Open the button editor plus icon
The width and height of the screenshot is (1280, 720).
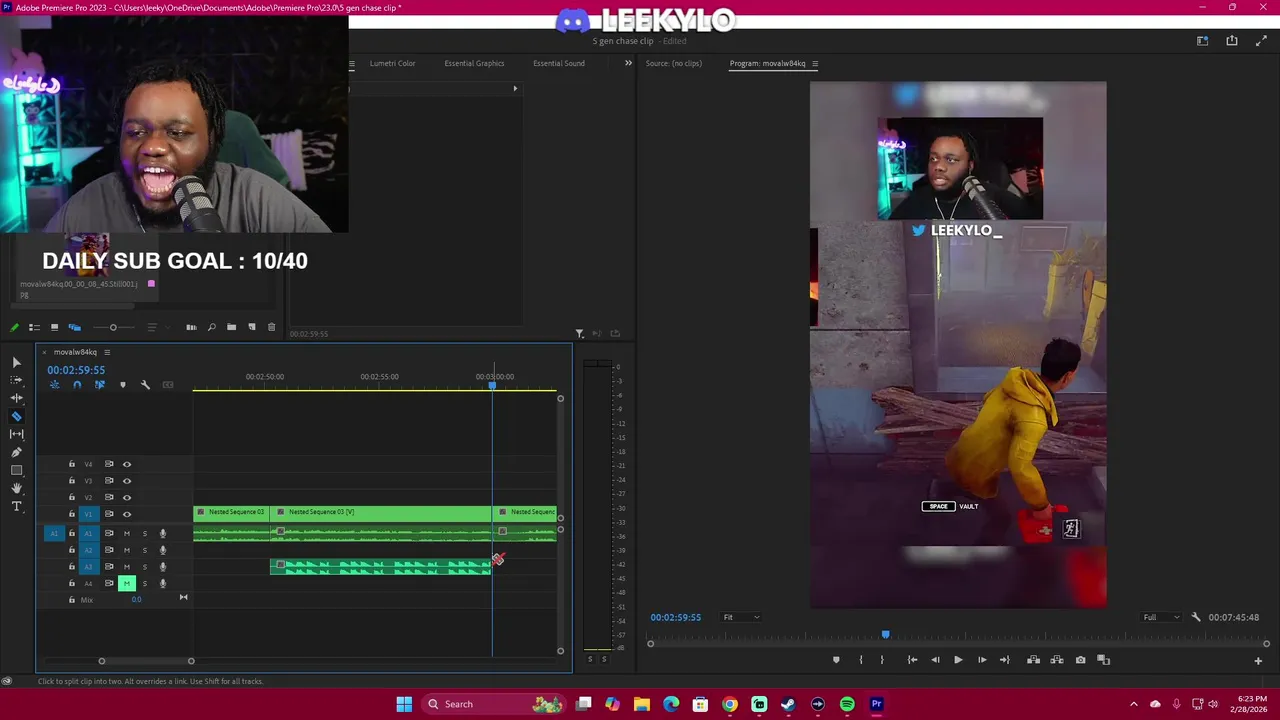point(1258,660)
